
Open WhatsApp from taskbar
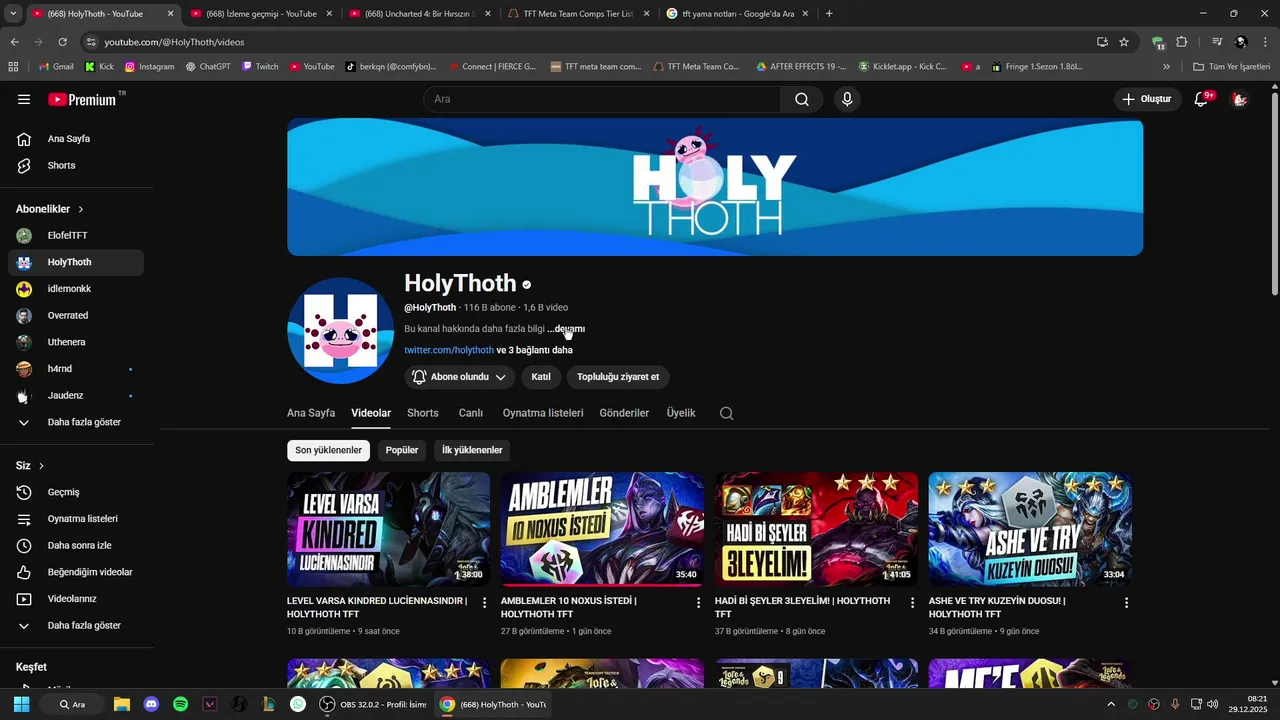(298, 704)
